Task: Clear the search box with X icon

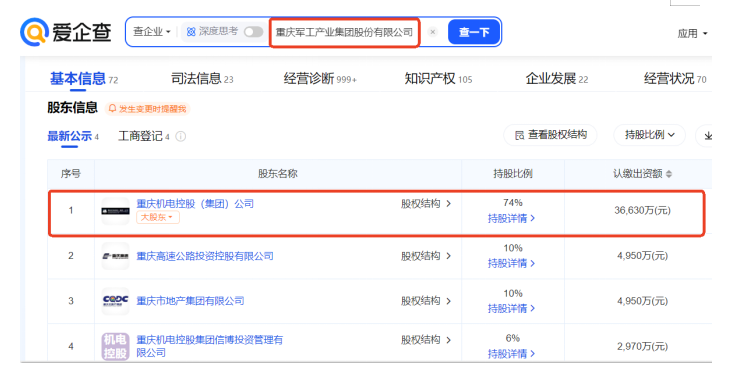Action: coord(433,32)
